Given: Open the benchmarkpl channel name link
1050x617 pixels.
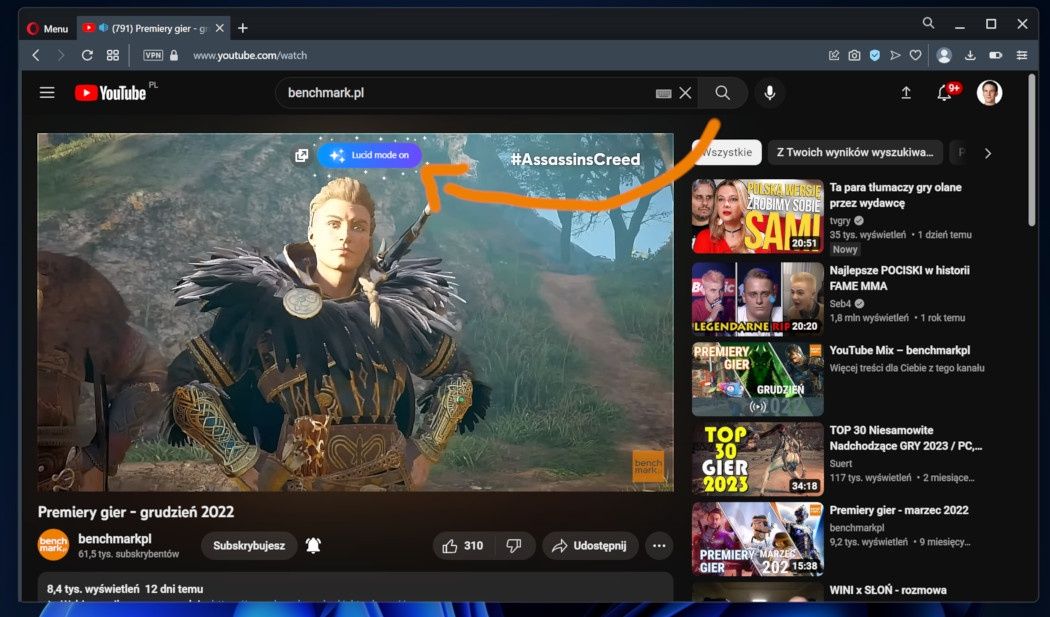Looking at the screenshot, I should click(115, 538).
